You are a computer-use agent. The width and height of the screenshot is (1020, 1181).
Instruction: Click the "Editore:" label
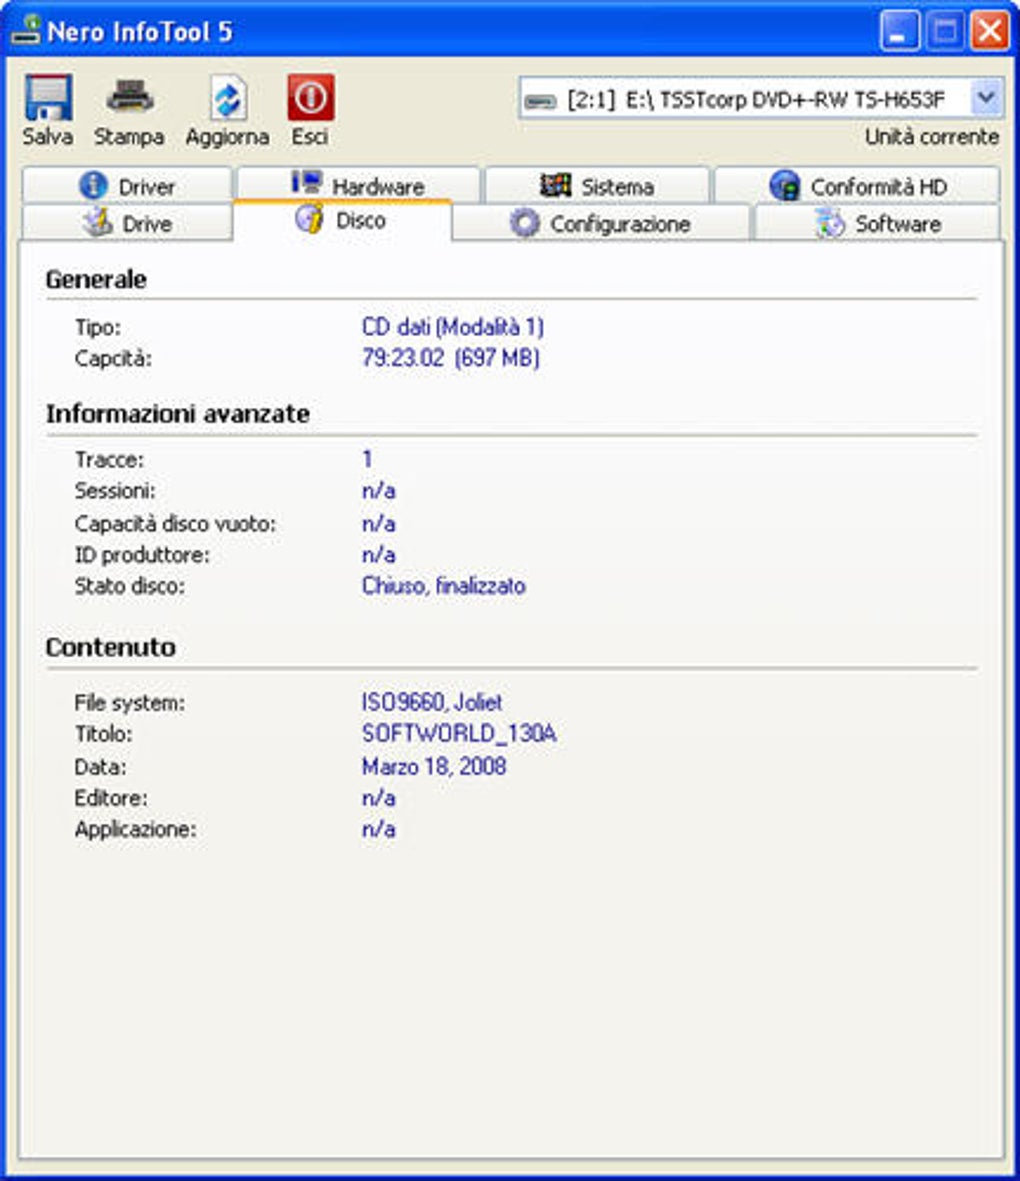pyautogui.click(x=111, y=798)
